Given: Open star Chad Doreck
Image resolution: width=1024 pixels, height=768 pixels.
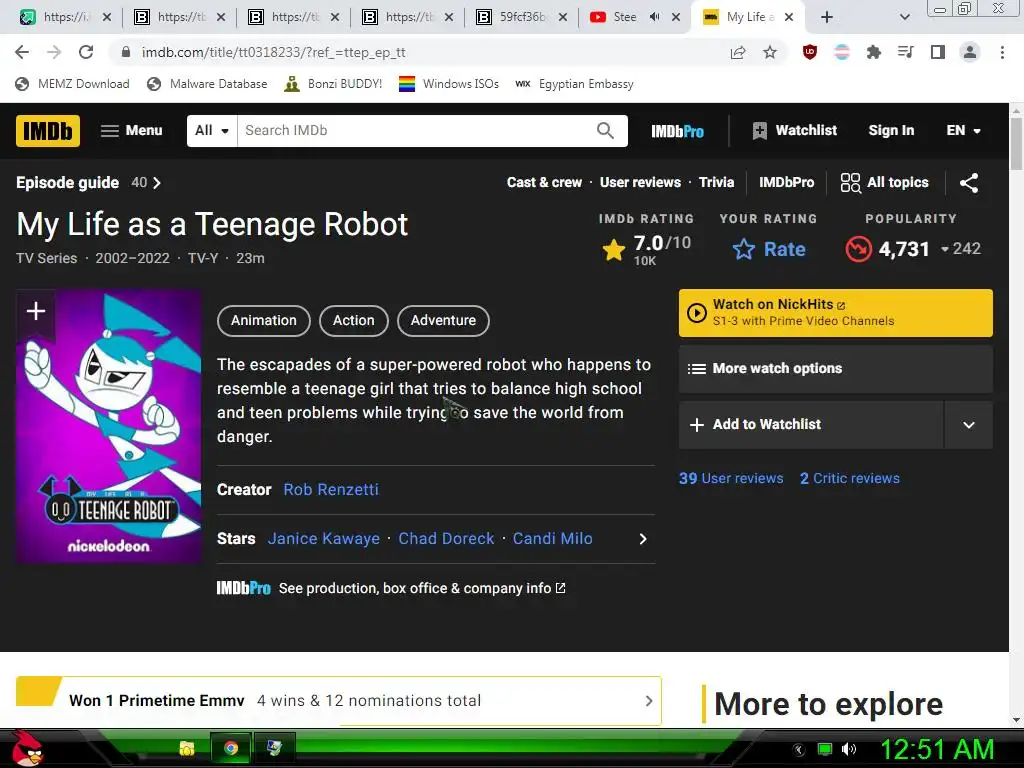Looking at the screenshot, I should click(446, 539).
